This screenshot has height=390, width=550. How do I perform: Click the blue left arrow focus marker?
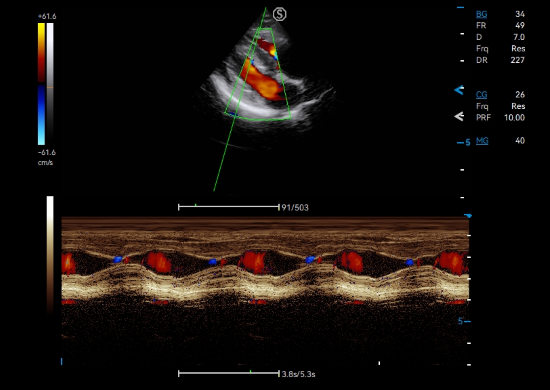(459, 90)
